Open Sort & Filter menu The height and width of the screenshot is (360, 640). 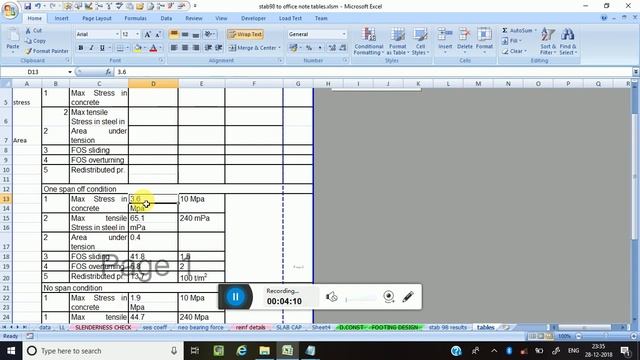pyautogui.click(x=548, y=41)
